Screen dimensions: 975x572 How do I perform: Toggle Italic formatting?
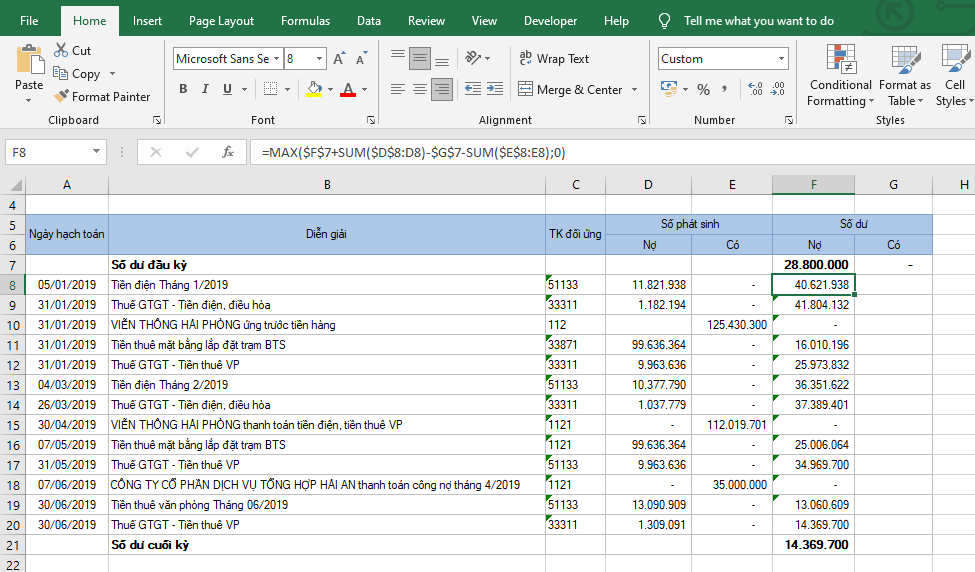(x=206, y=90)
